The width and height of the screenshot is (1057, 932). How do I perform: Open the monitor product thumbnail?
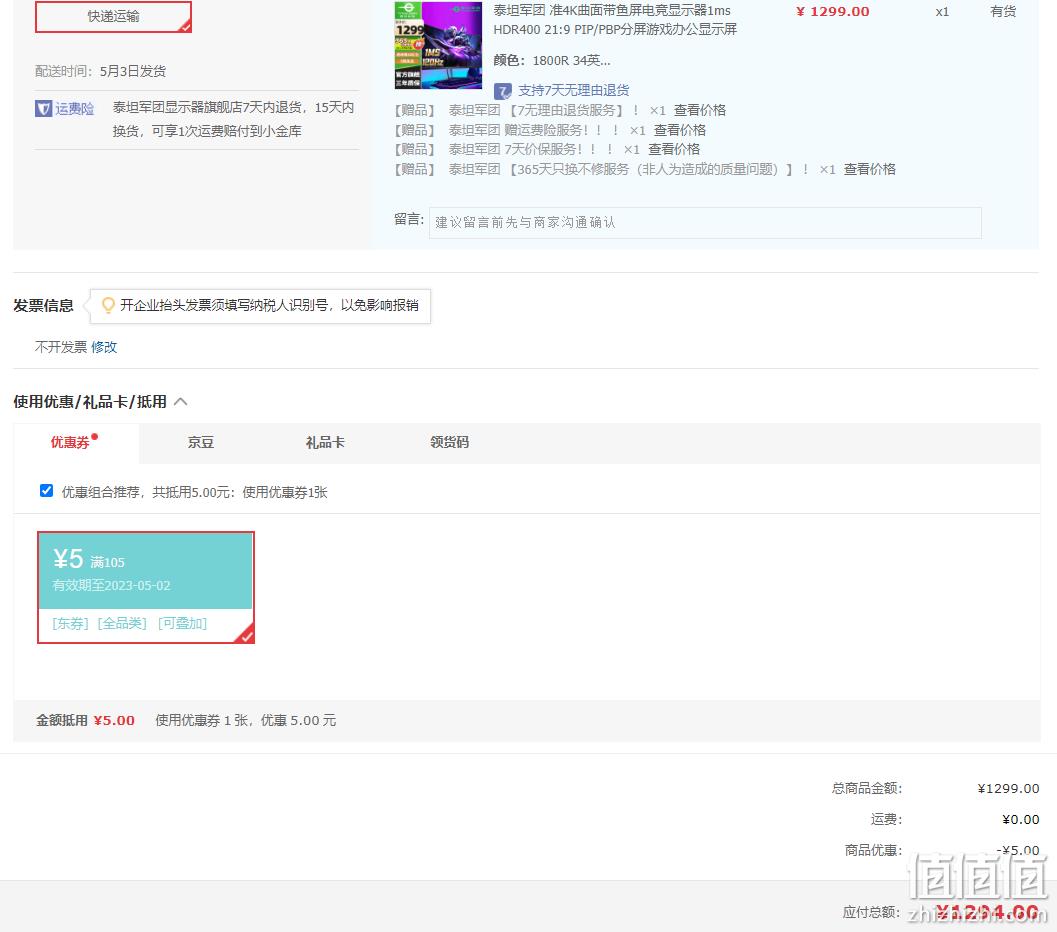[438, 44]
